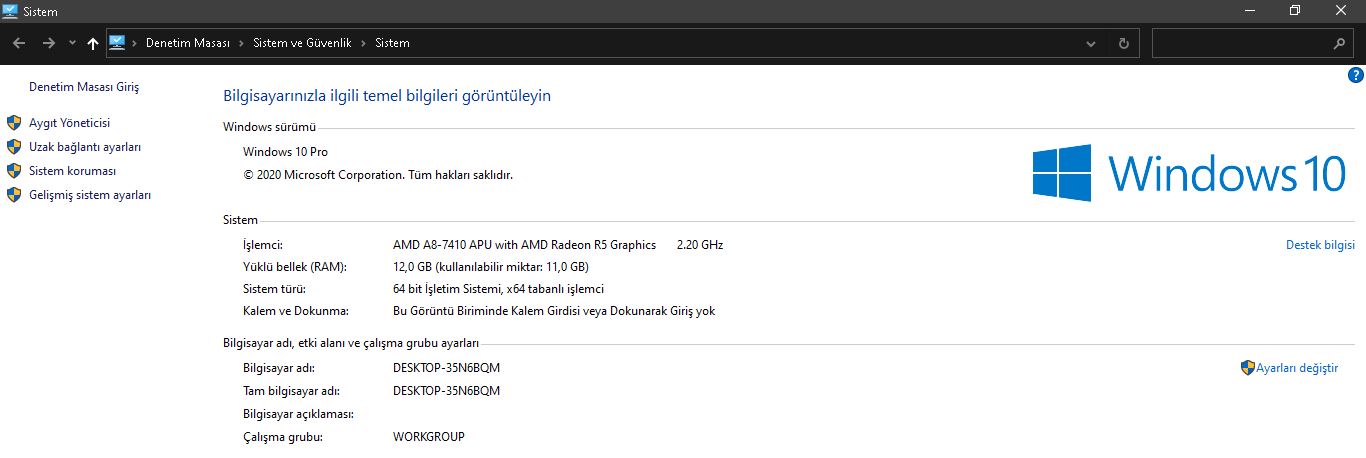The height and width of the screenshot is (458, 1366).
Task: Open help with the question mark icon
Action: point(1356,75)
